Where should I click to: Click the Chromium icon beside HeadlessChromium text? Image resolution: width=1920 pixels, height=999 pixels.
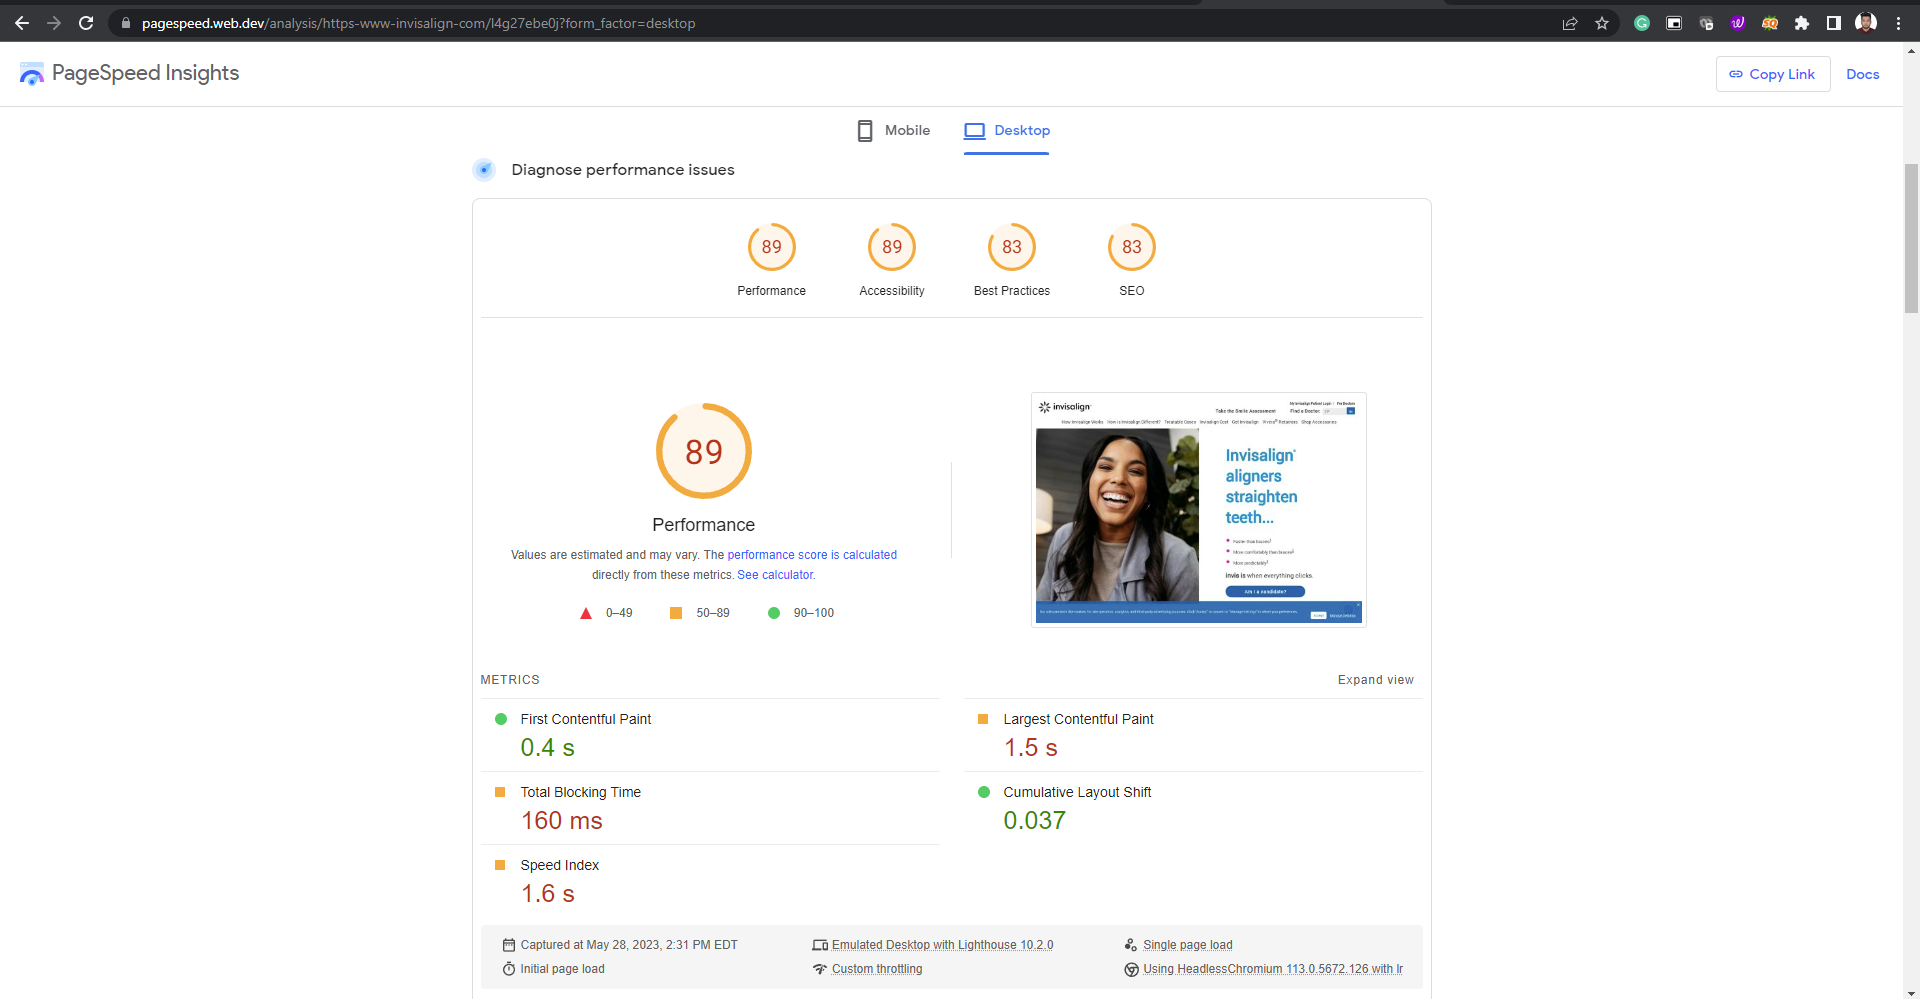[x=1131, y=969]
